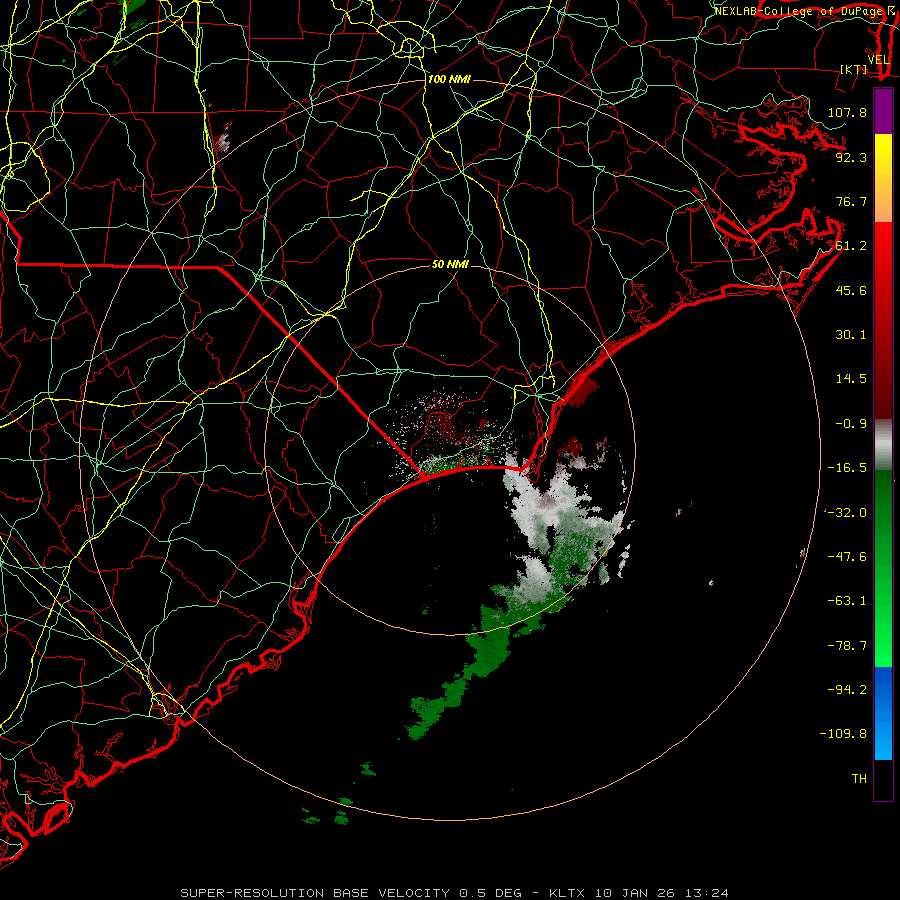The image size is (900, 900).
Task: Click the 107.8 velocity scale value
Action: [847, 112]
